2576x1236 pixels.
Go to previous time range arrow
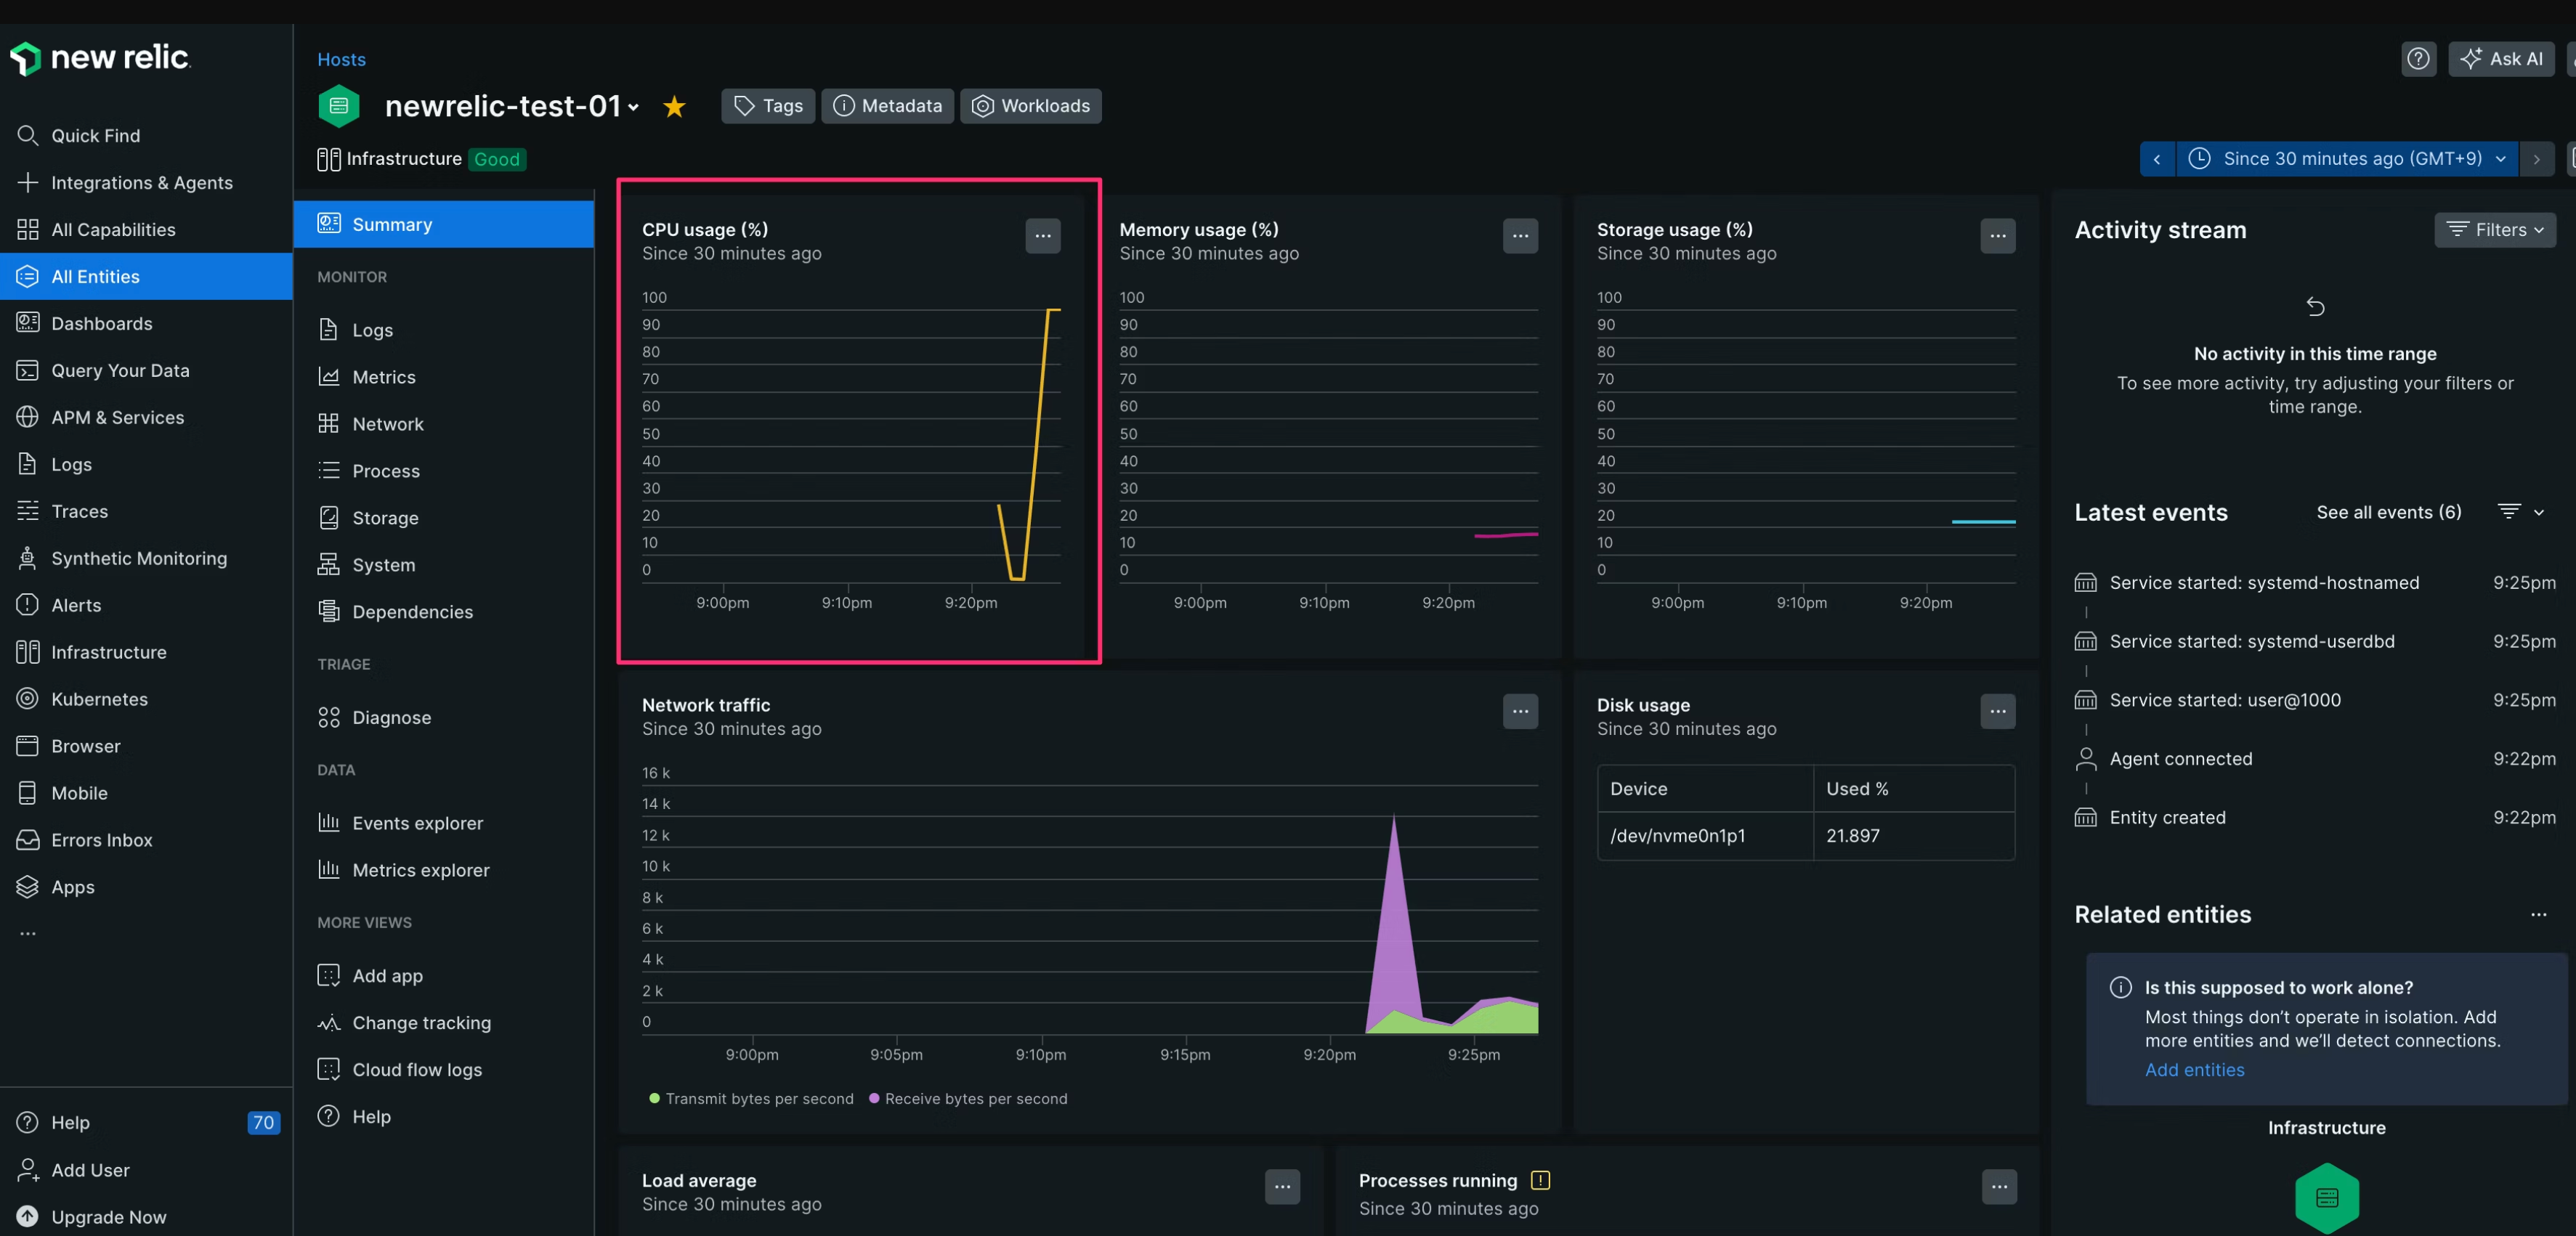click(x=2156, y=159)
